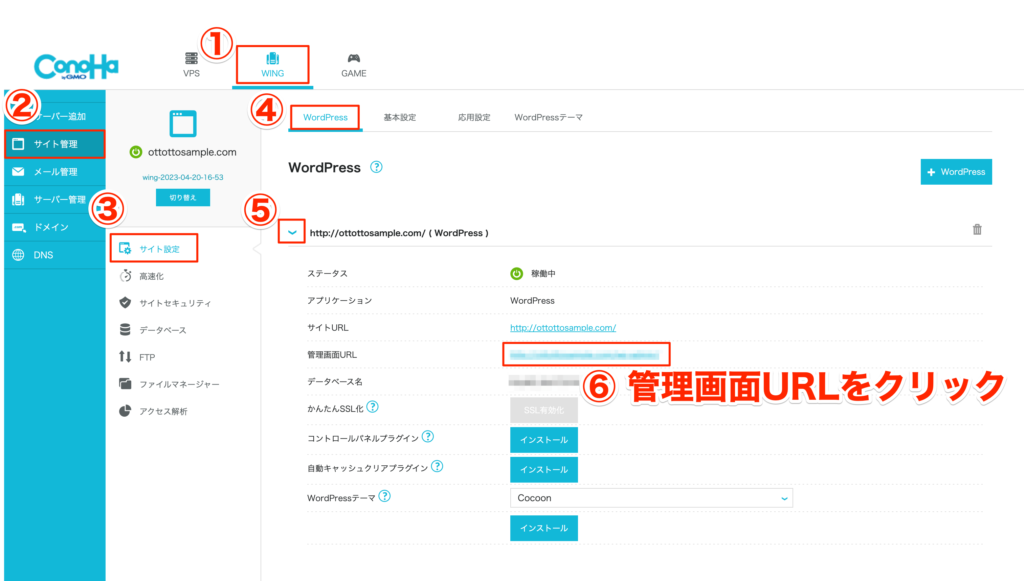
Task: Open DNS in the sidebar
Action: tap(55, 255)
